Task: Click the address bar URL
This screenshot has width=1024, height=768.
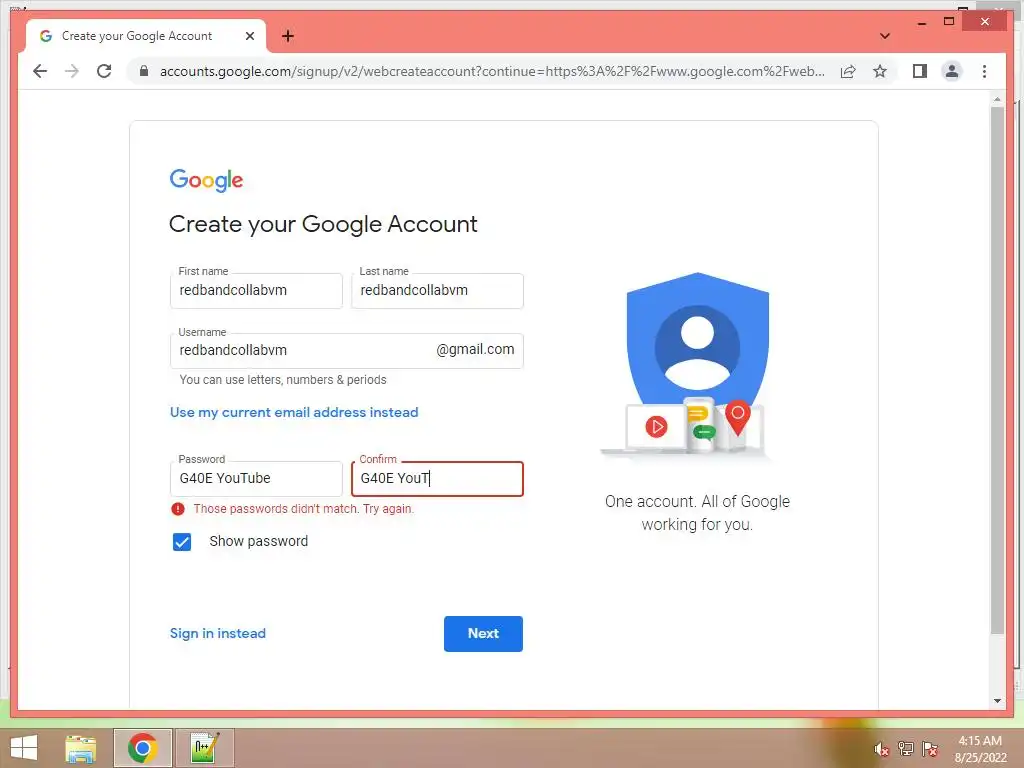Action: [492, 71]
